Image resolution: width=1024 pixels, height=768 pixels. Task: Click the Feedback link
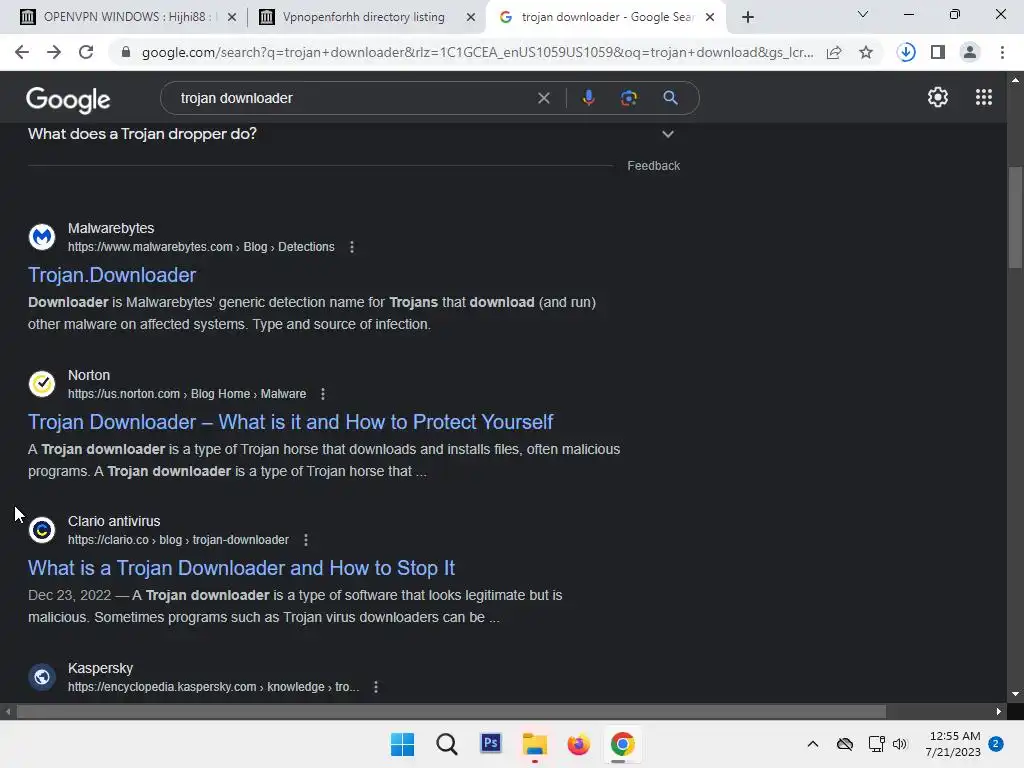click(x=654, y=166)
